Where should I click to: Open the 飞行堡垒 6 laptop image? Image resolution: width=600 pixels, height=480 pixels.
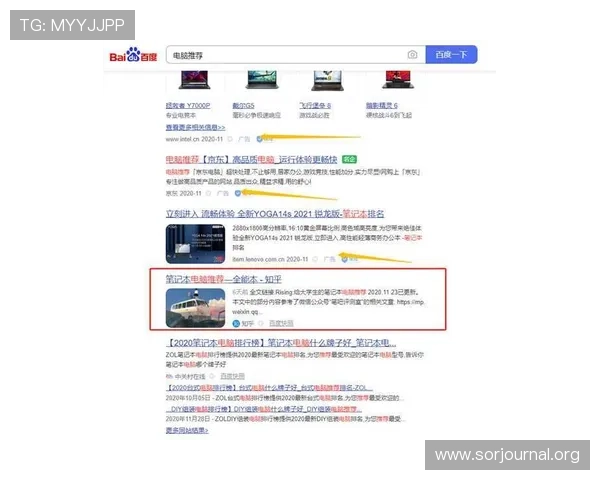click(x=327, y=81)
